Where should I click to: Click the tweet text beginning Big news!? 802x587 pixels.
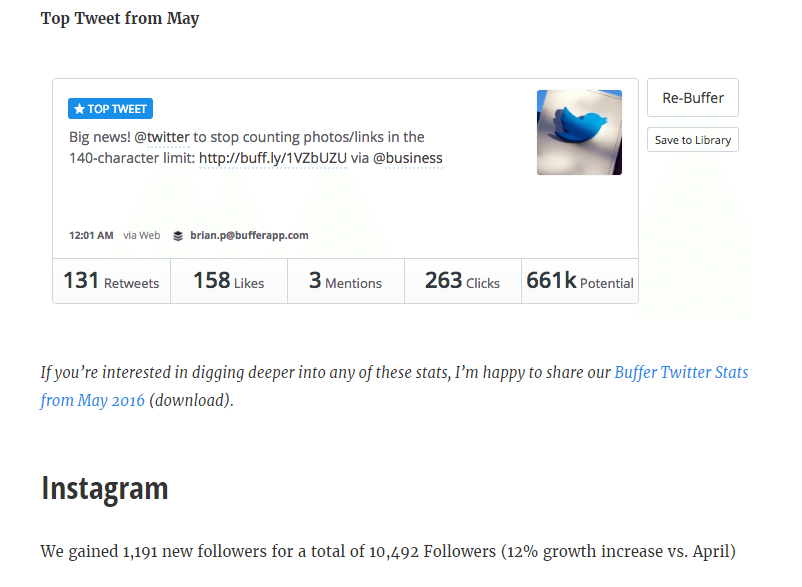[x=256, y=148]
